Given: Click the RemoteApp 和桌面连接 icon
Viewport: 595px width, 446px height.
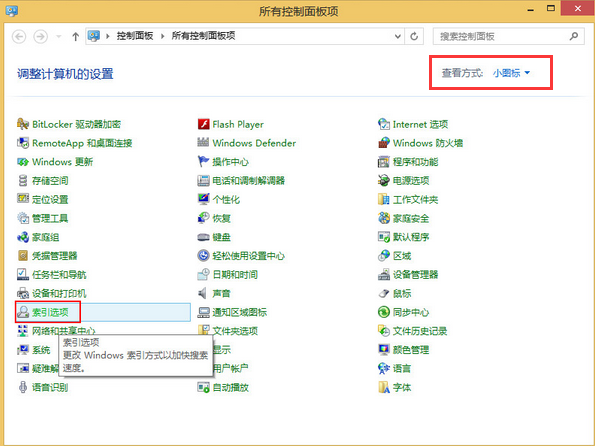Looking at the screenshot, I should tap(23, 143).
